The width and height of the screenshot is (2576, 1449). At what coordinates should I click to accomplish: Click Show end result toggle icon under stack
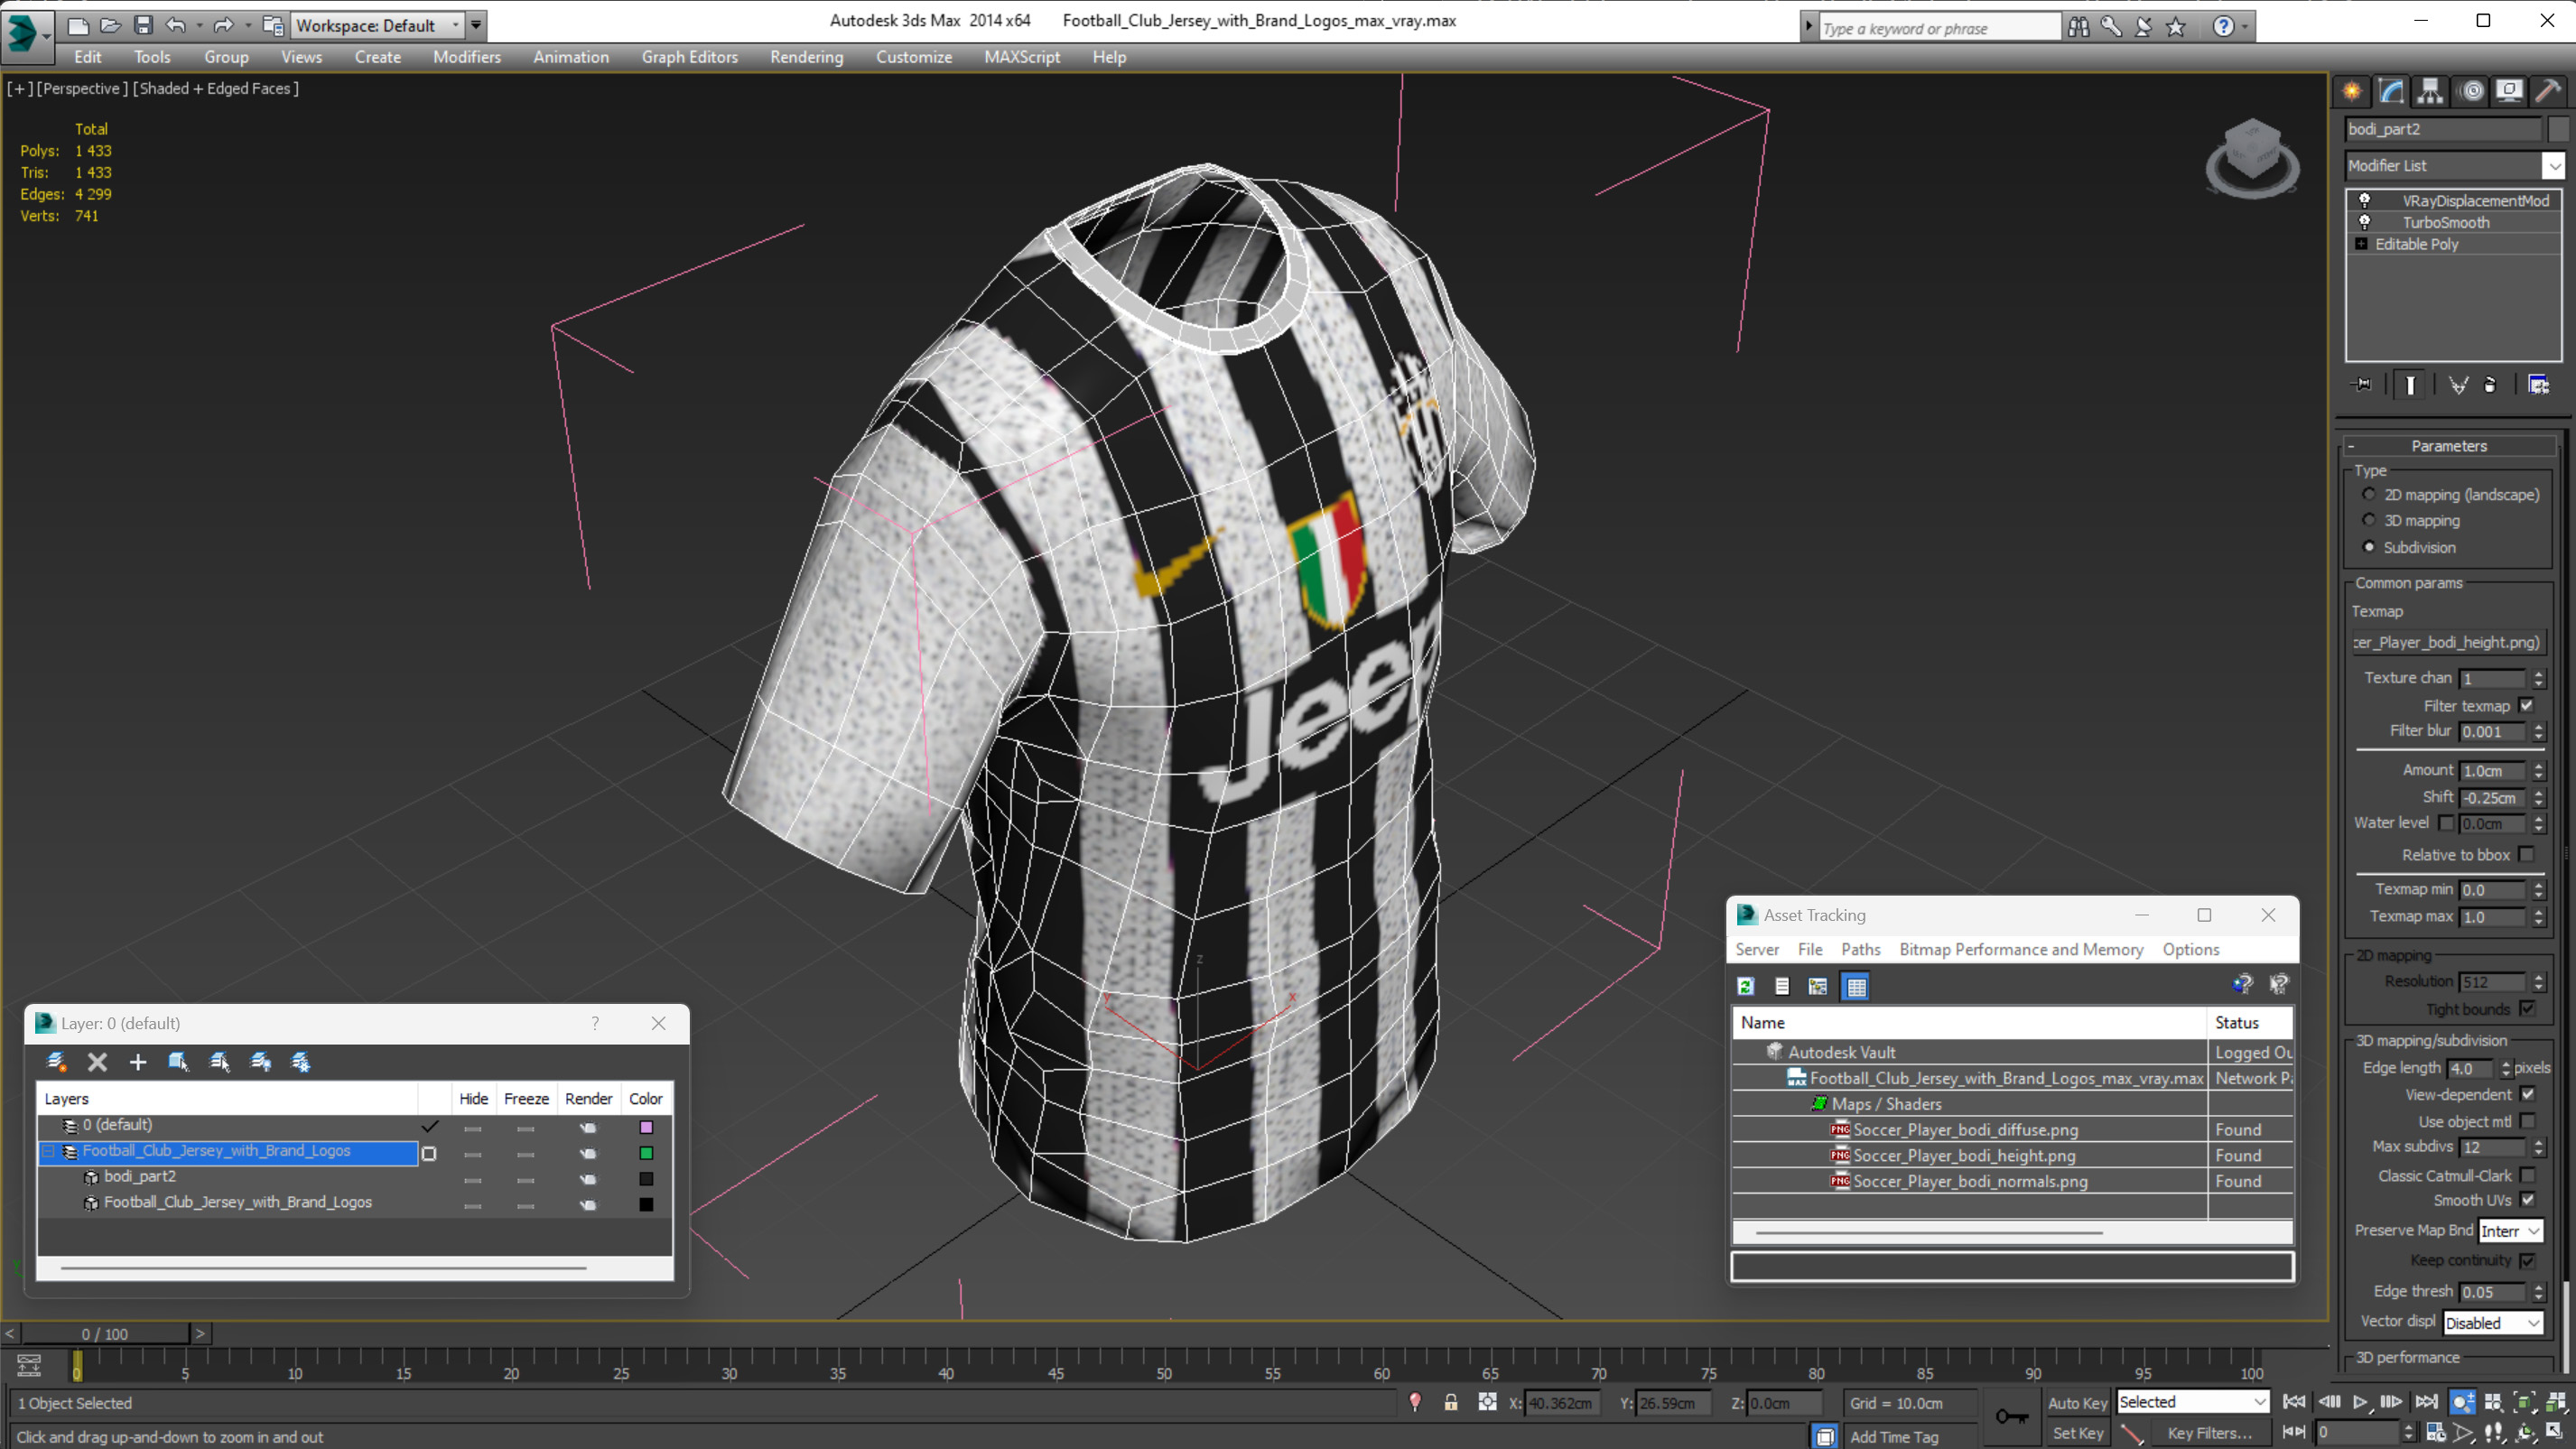[2410, 385]
